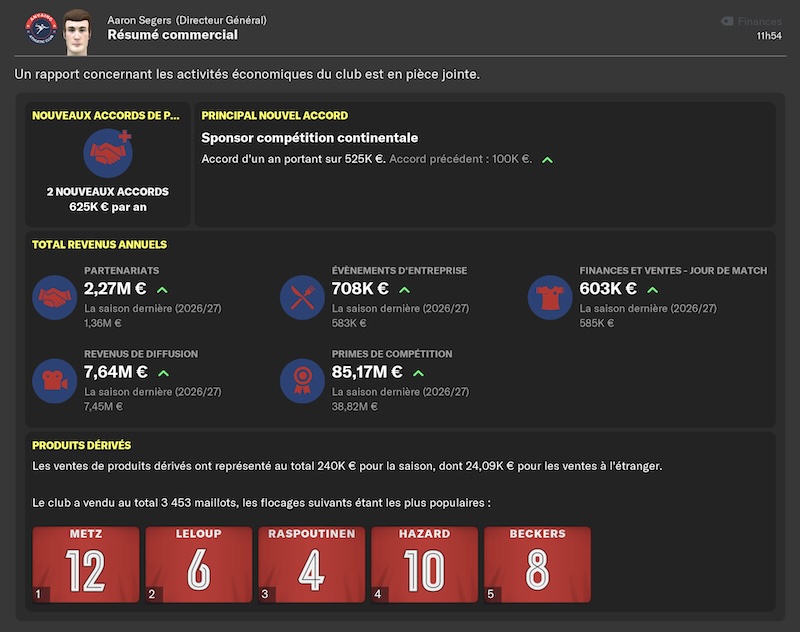
Task: Click the green arrow beside 603K €
Action: coord(653,290)
